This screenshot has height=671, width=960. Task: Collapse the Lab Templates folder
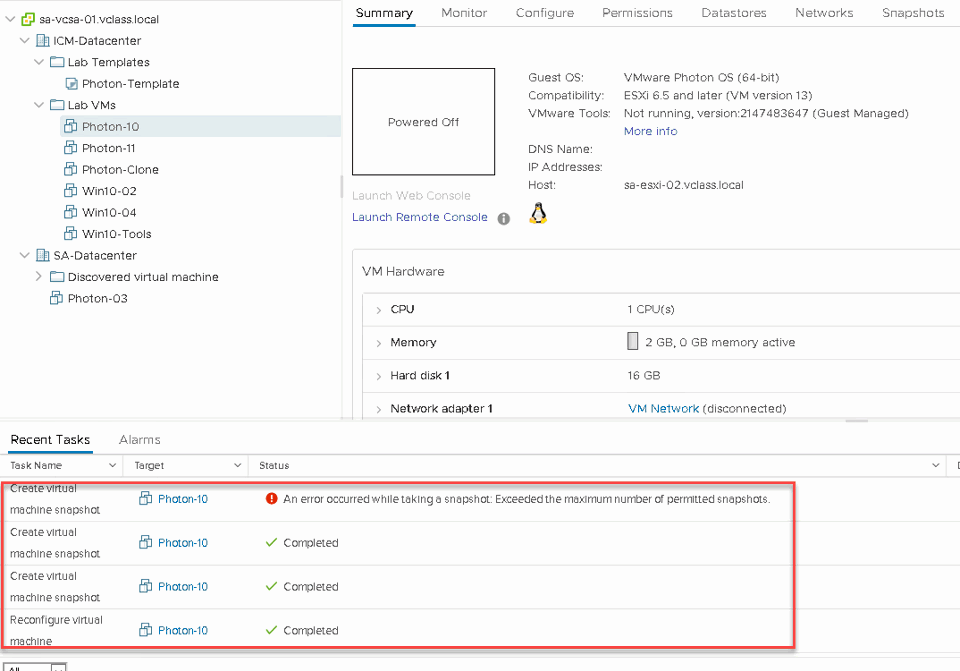point(39,62)
